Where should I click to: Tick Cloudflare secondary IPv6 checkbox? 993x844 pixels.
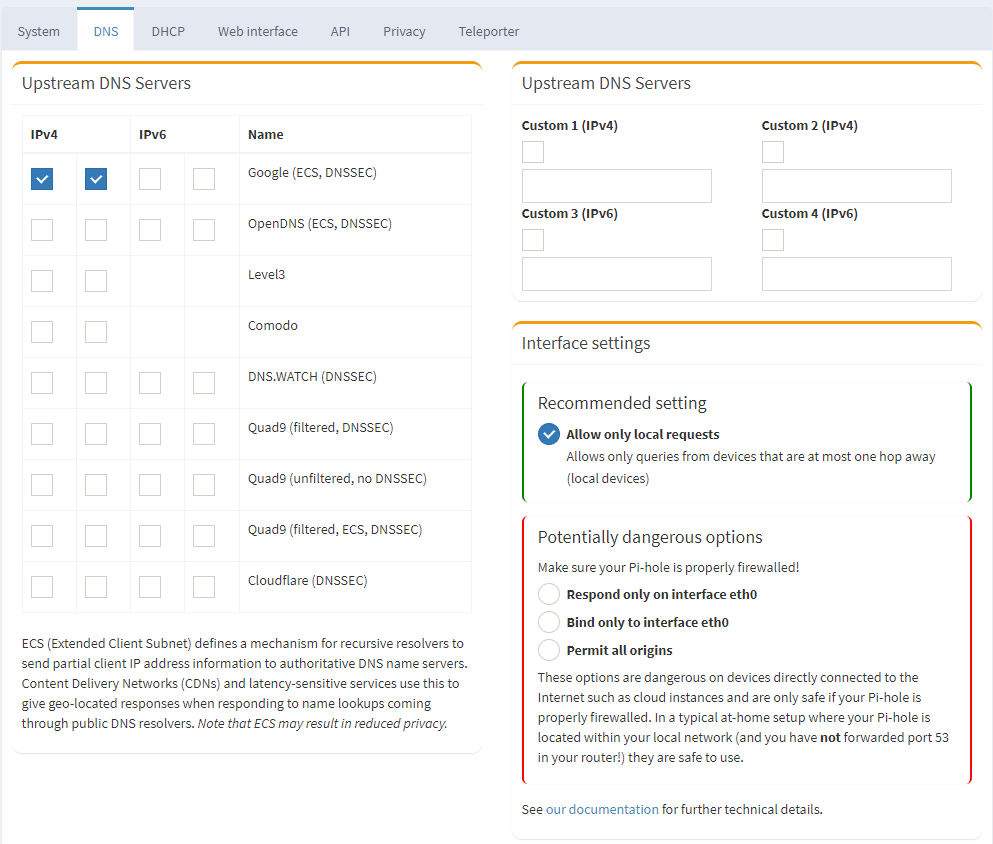[204, 587]
